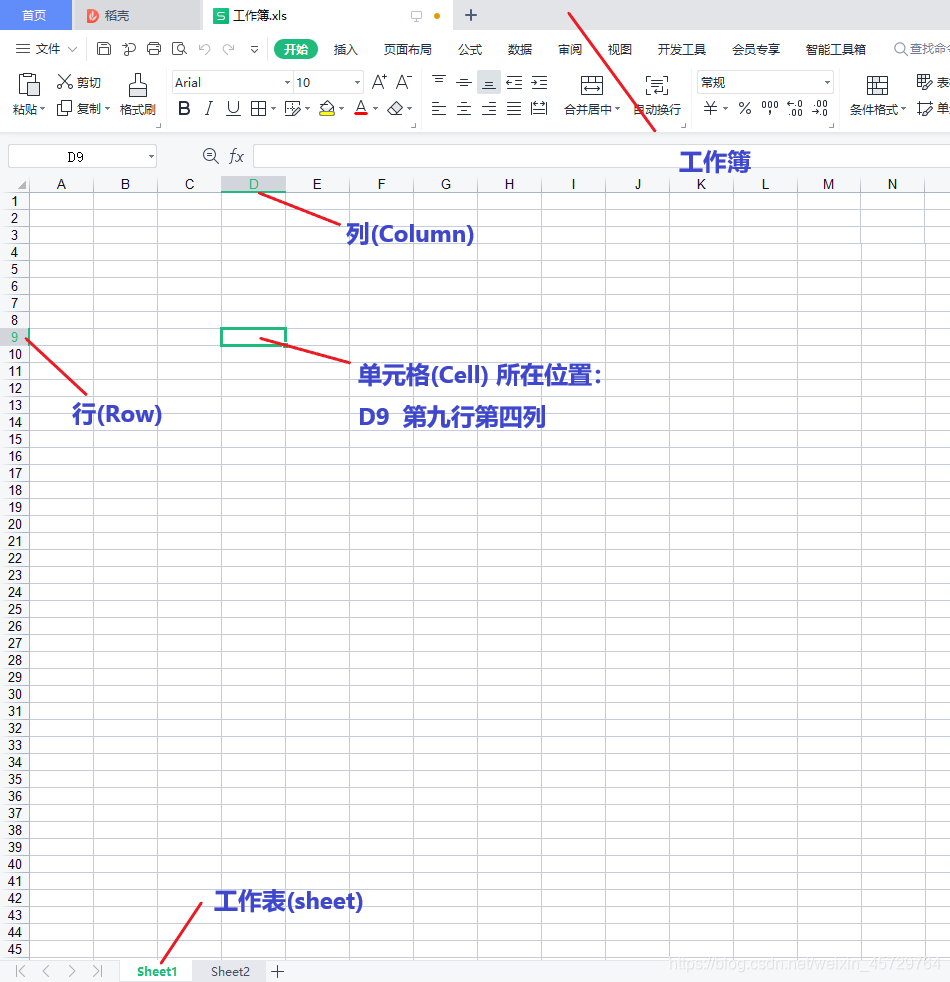Image resolution: width=950 pixels, height=982 pixels.
Task: Click the Copy icon
Action: pyautogui.click(x=64, y=108)
